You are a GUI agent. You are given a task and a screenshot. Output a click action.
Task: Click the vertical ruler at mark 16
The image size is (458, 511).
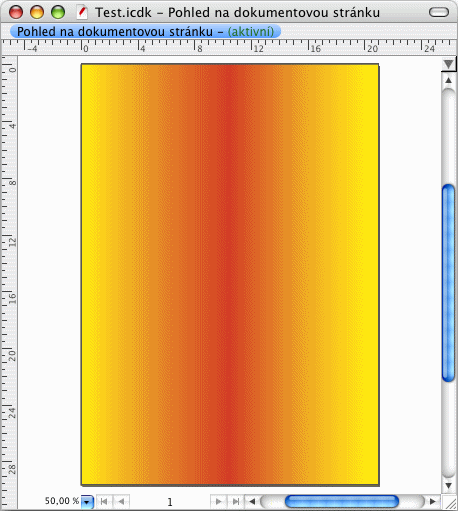coord(10,298)
